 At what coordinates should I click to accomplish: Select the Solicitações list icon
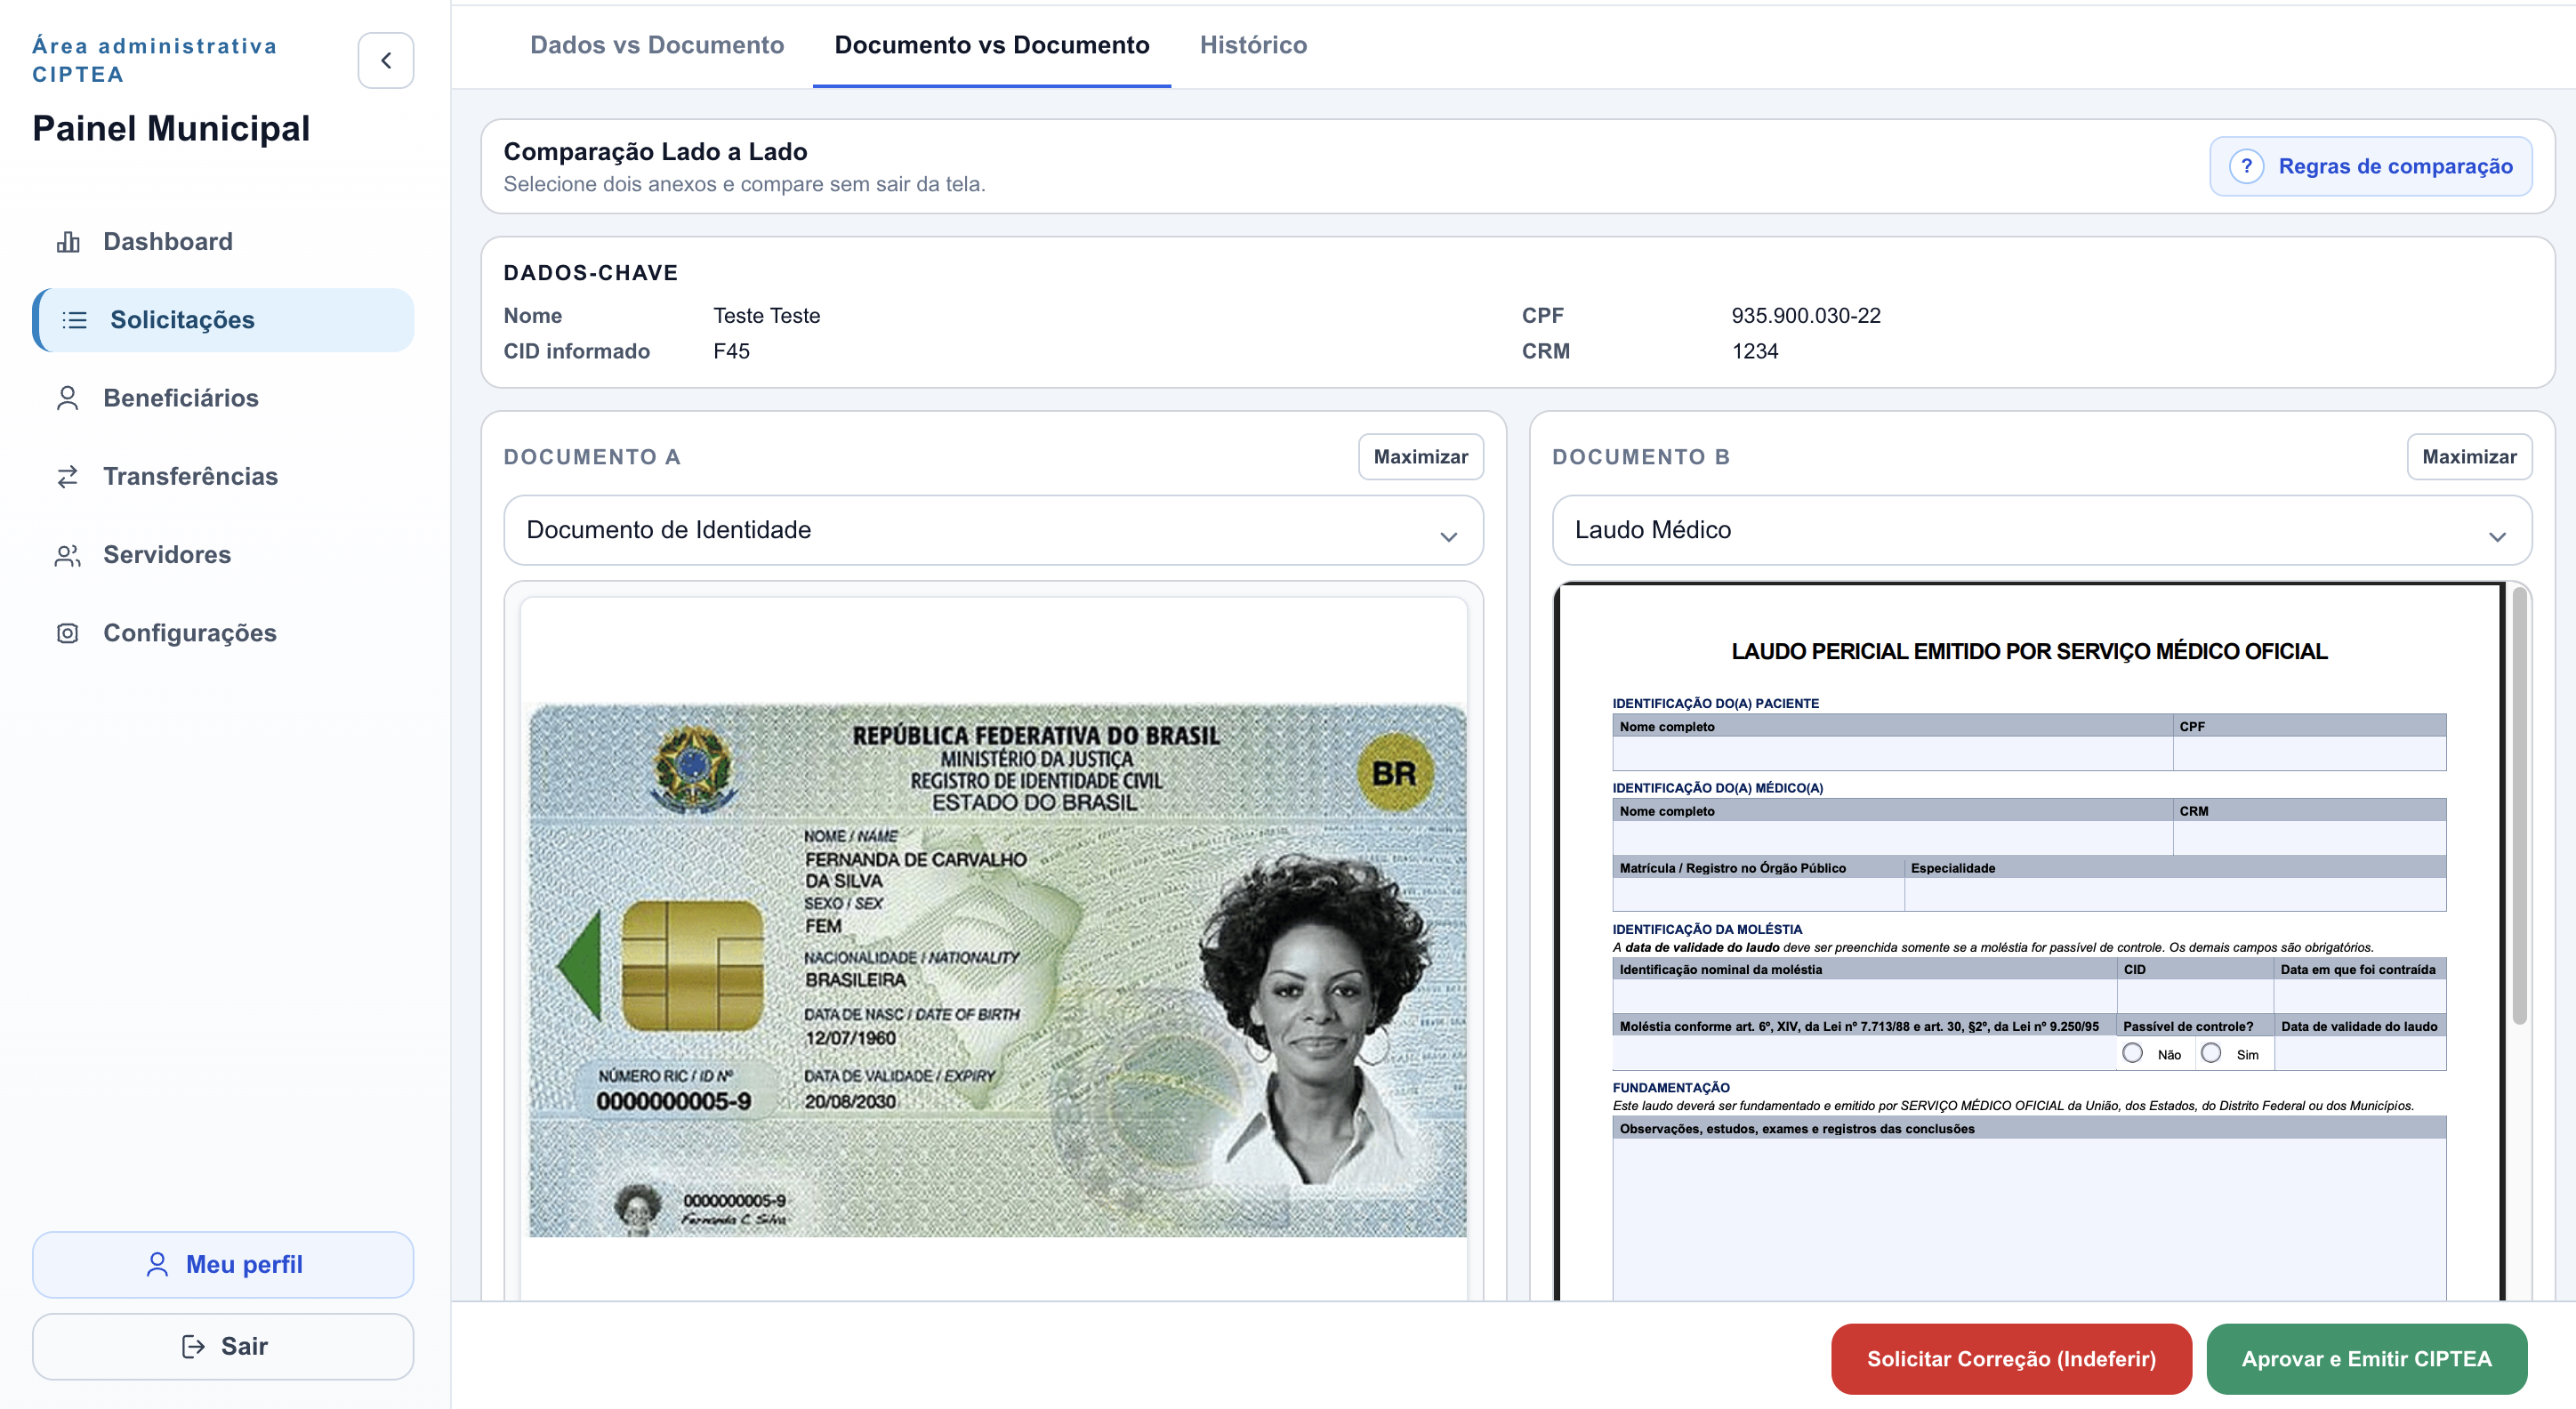73,319
